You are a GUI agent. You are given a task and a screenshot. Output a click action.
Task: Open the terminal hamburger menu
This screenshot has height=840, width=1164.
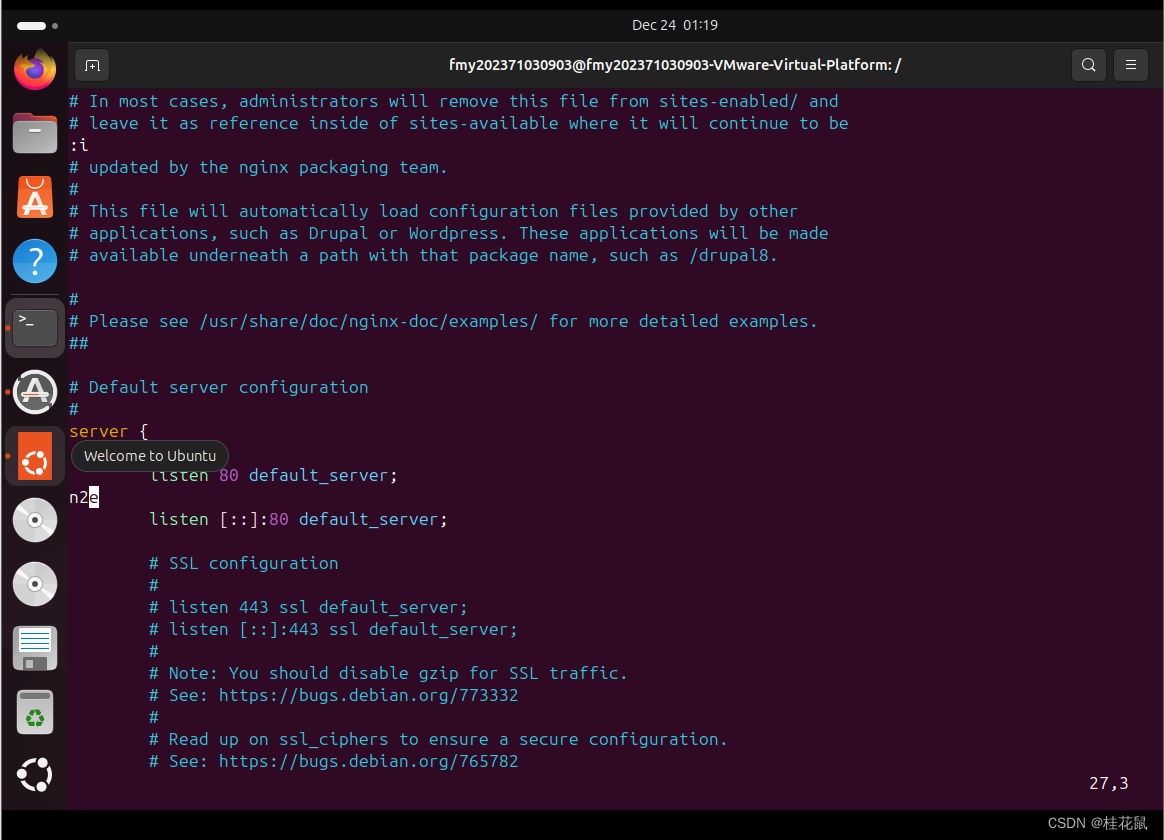[1130, 65]
